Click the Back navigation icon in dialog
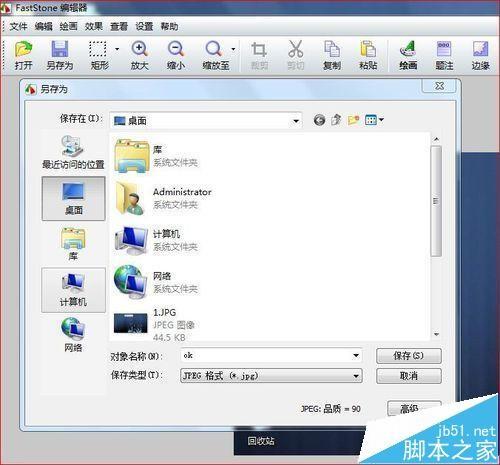500x465 pixels. [319, 120]
